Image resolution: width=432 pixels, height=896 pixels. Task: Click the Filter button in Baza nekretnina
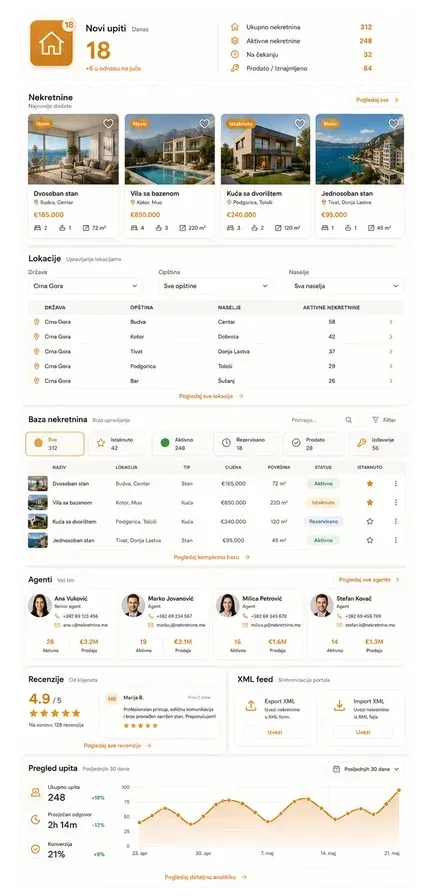pyautogui.click(x=385, y=420)
